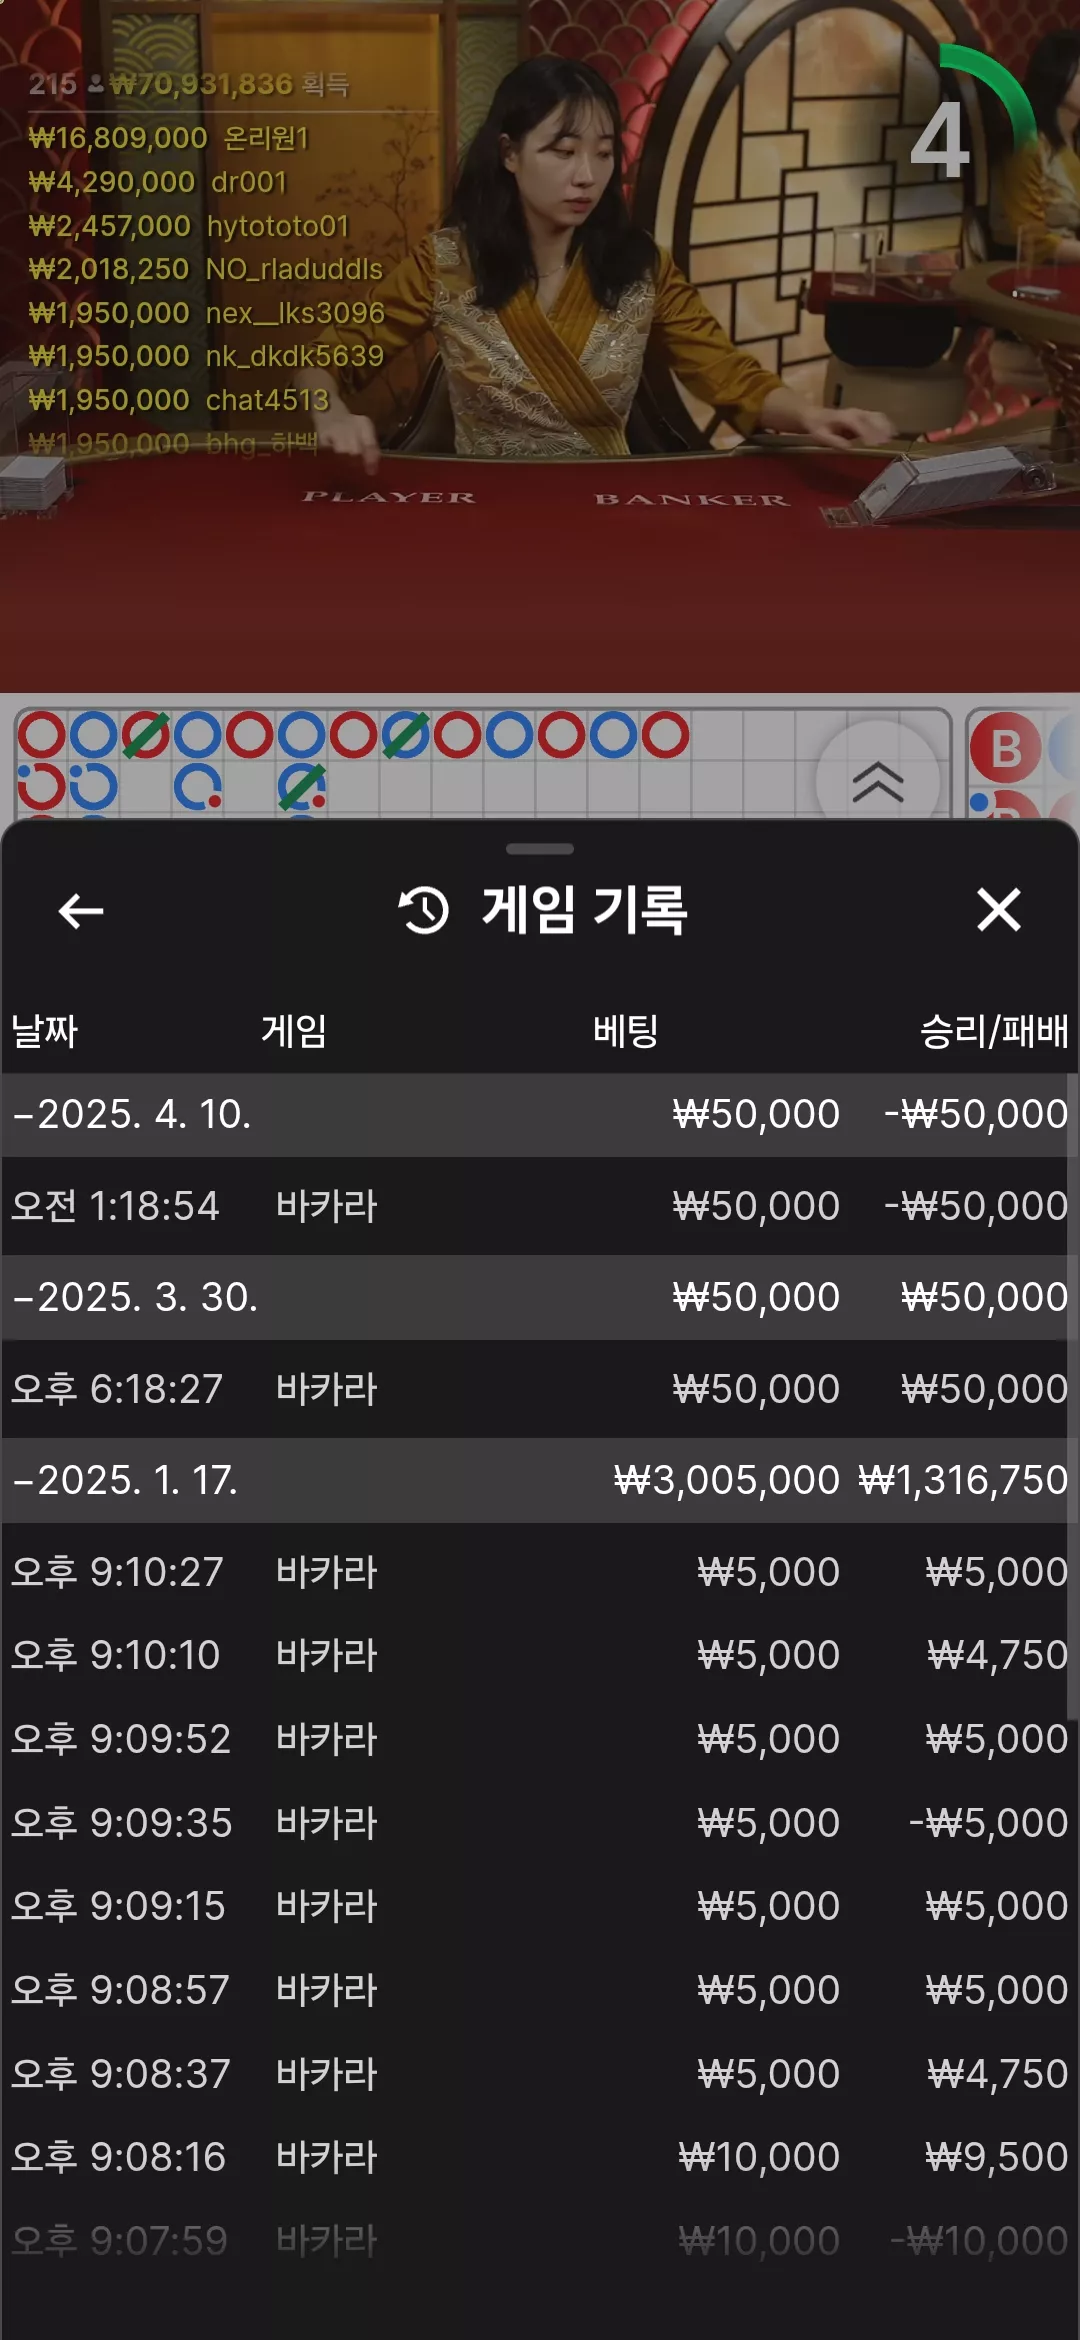This screenshot has height=2340, width=1080.
Task: Open the 오후 6:18:27 바카라 record
Action: (540, 1389)
